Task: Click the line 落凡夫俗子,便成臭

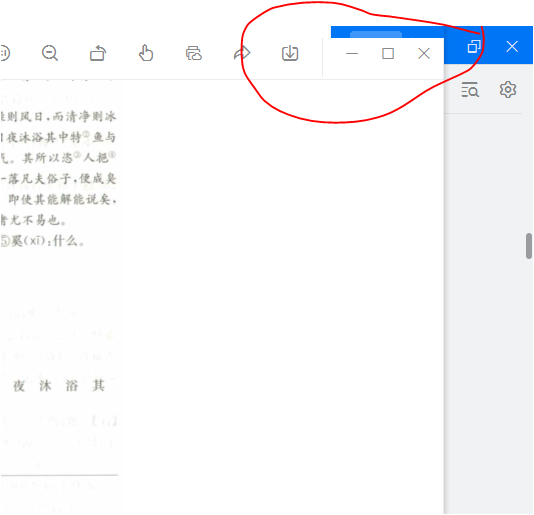Action: (59, 179)
